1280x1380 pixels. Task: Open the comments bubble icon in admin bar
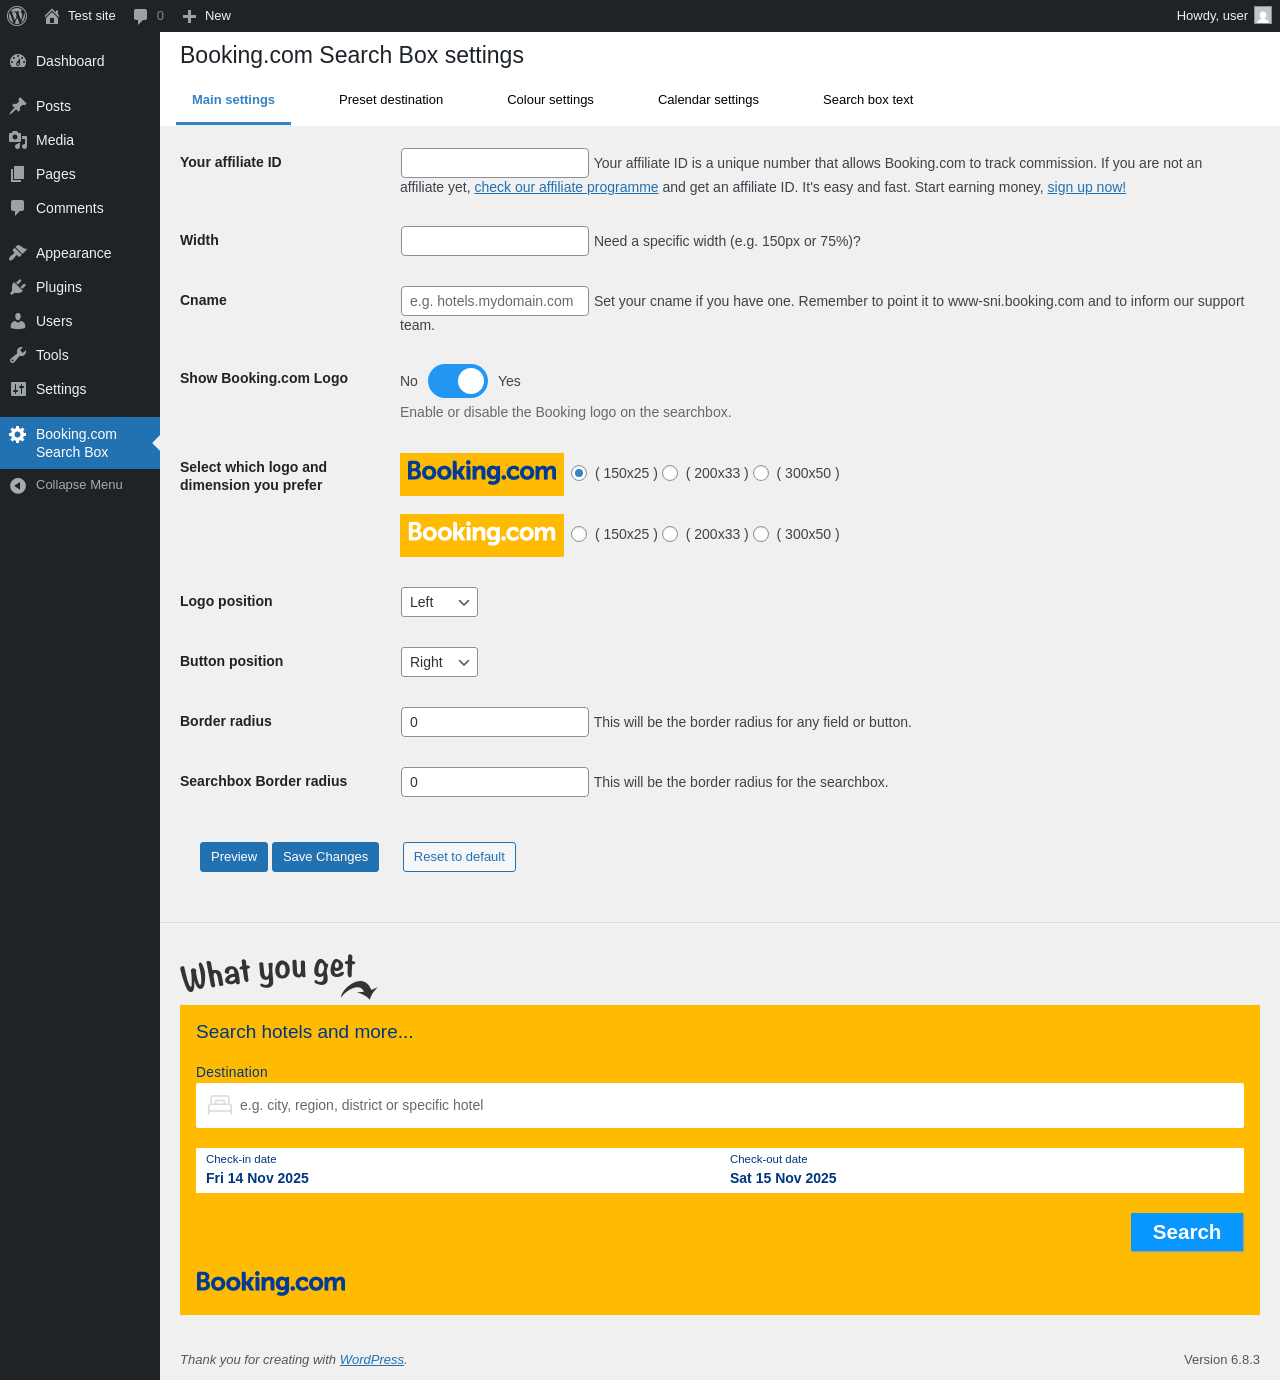click(141, 16)
